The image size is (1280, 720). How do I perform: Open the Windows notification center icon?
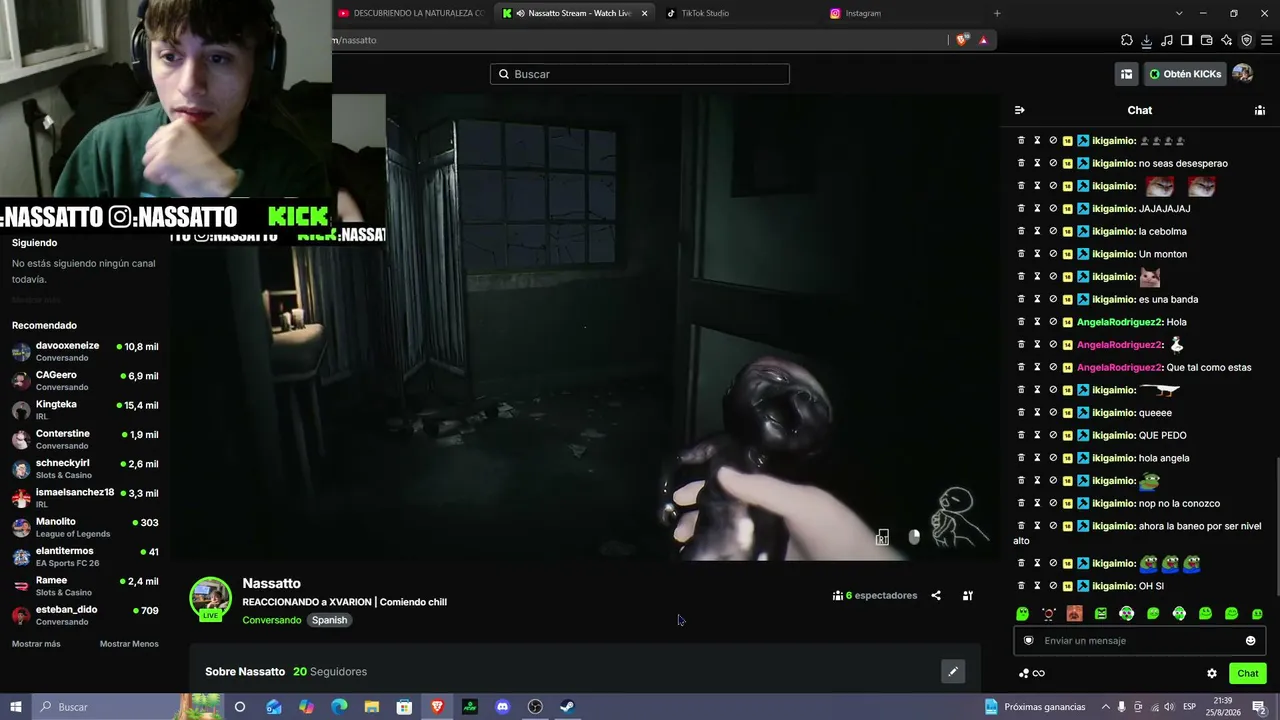(1258, 707)
